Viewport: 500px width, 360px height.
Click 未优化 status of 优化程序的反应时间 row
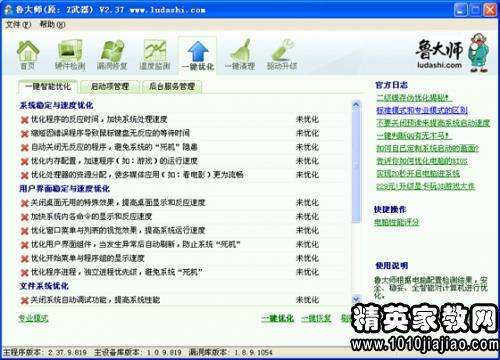[x=307, y=119]
